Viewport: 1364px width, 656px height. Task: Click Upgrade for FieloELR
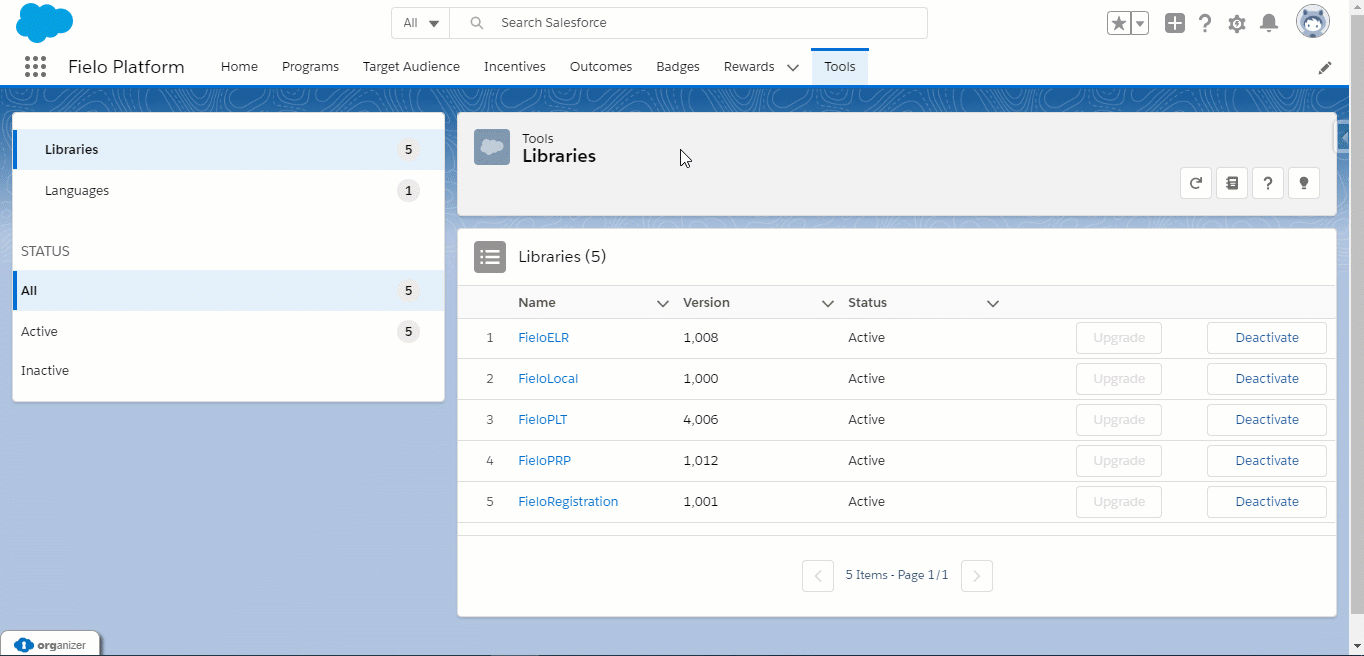1119,338
